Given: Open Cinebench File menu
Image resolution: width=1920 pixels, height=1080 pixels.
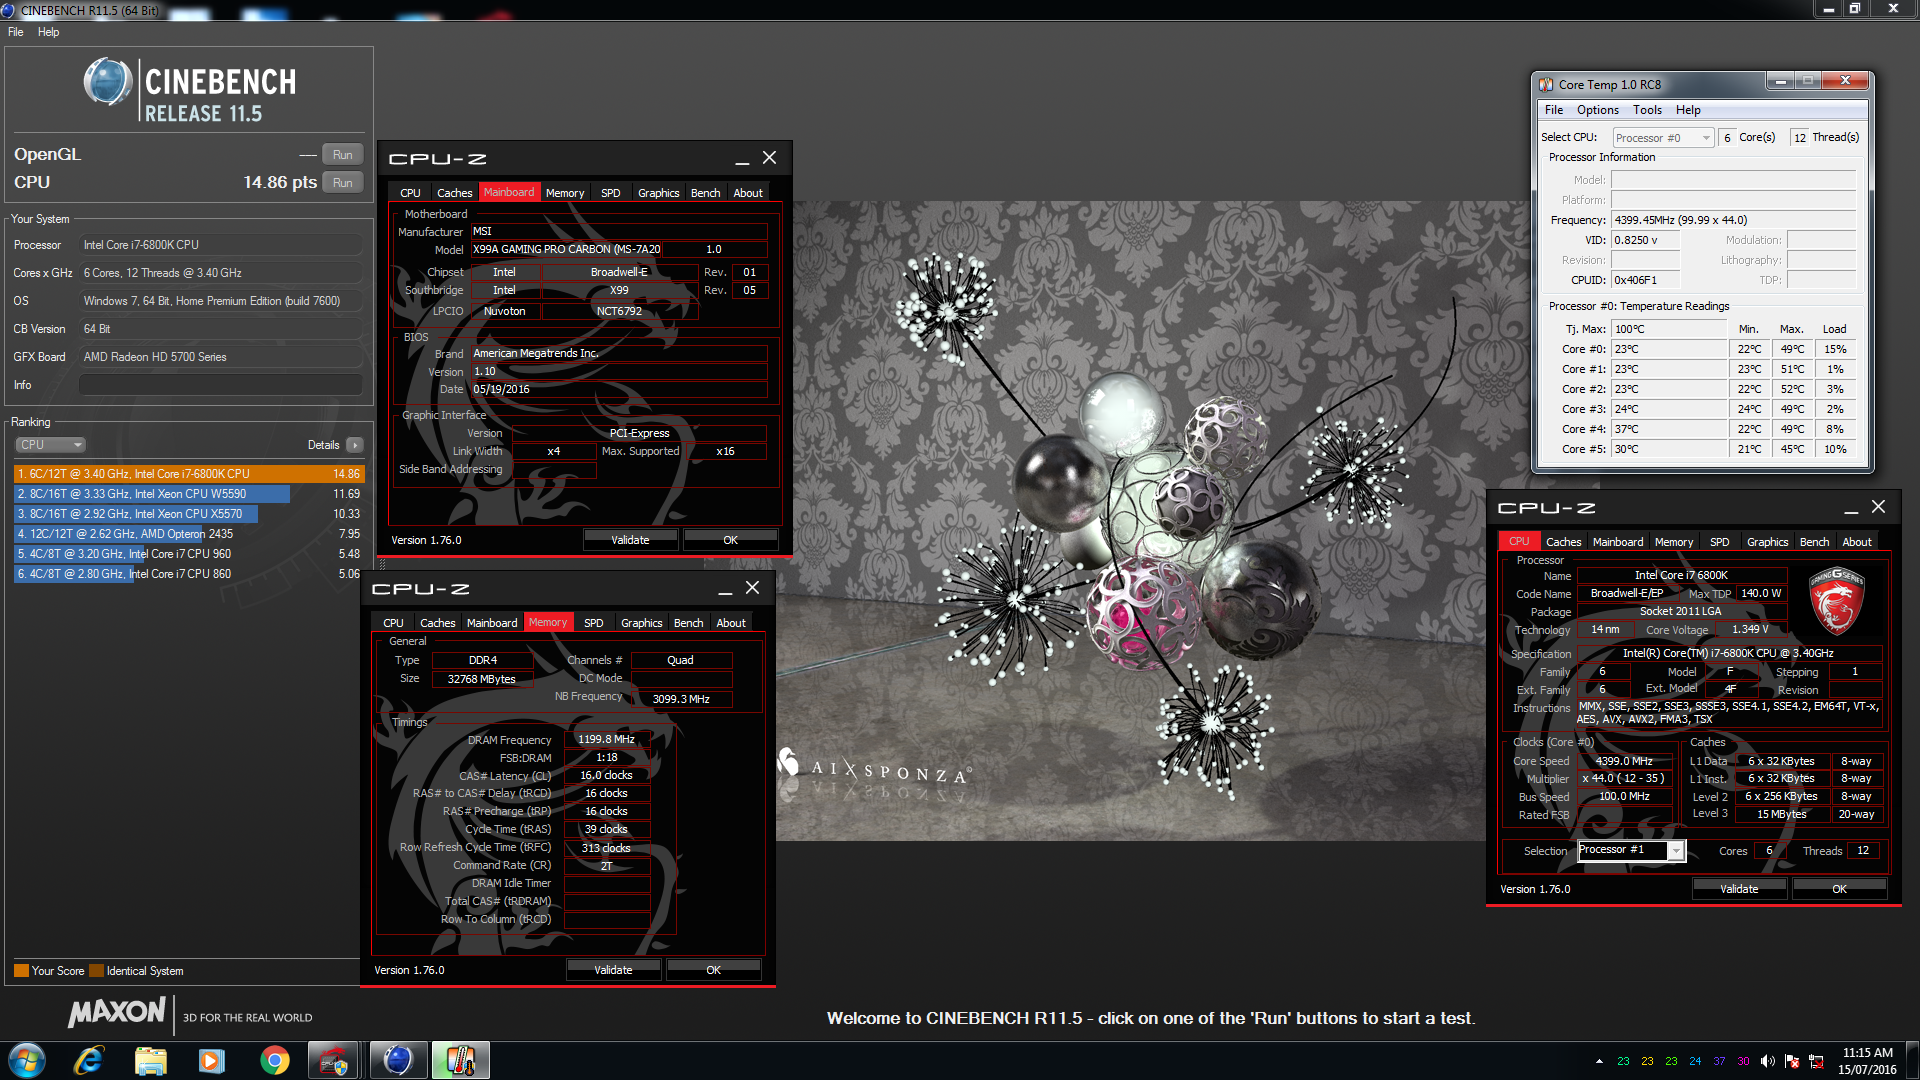Looking at the screenshot, I should click(16, 32).
